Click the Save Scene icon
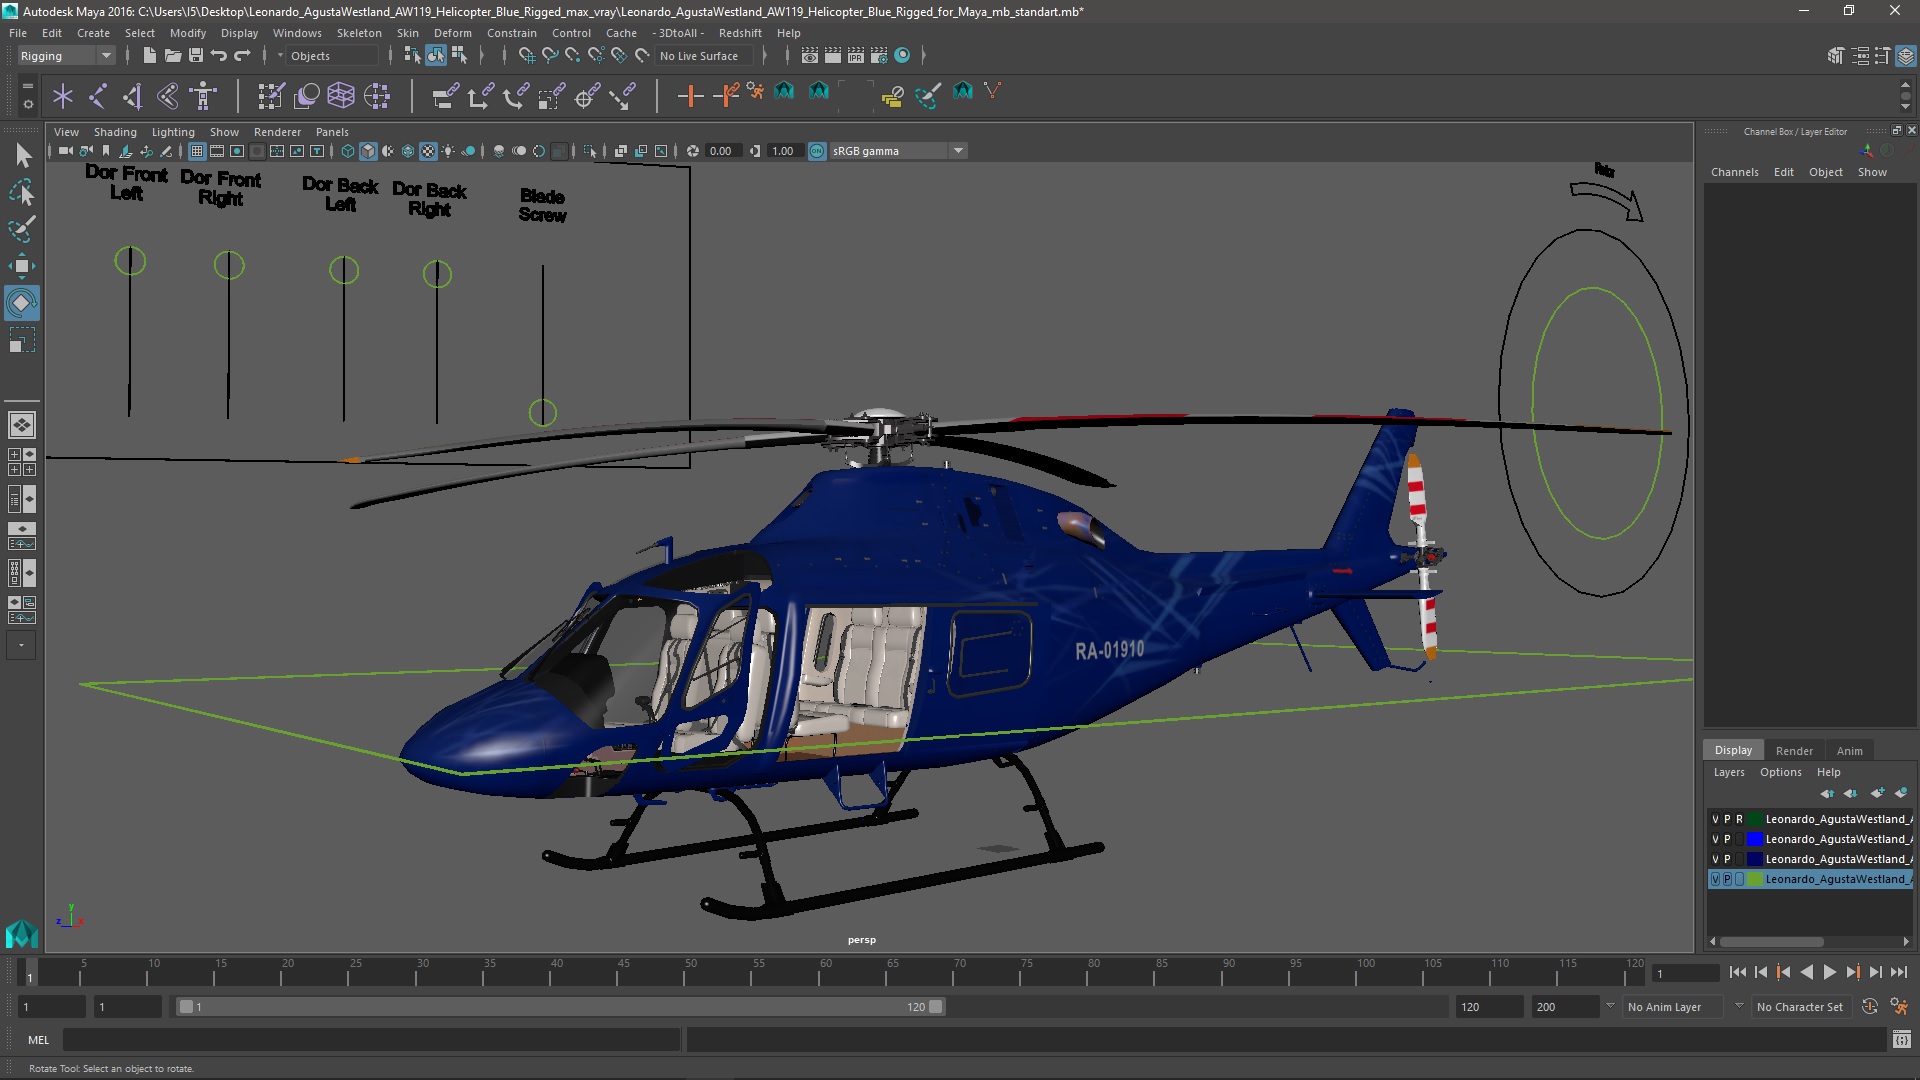Screen dimensions: 1920x1080 coord(196,56)
